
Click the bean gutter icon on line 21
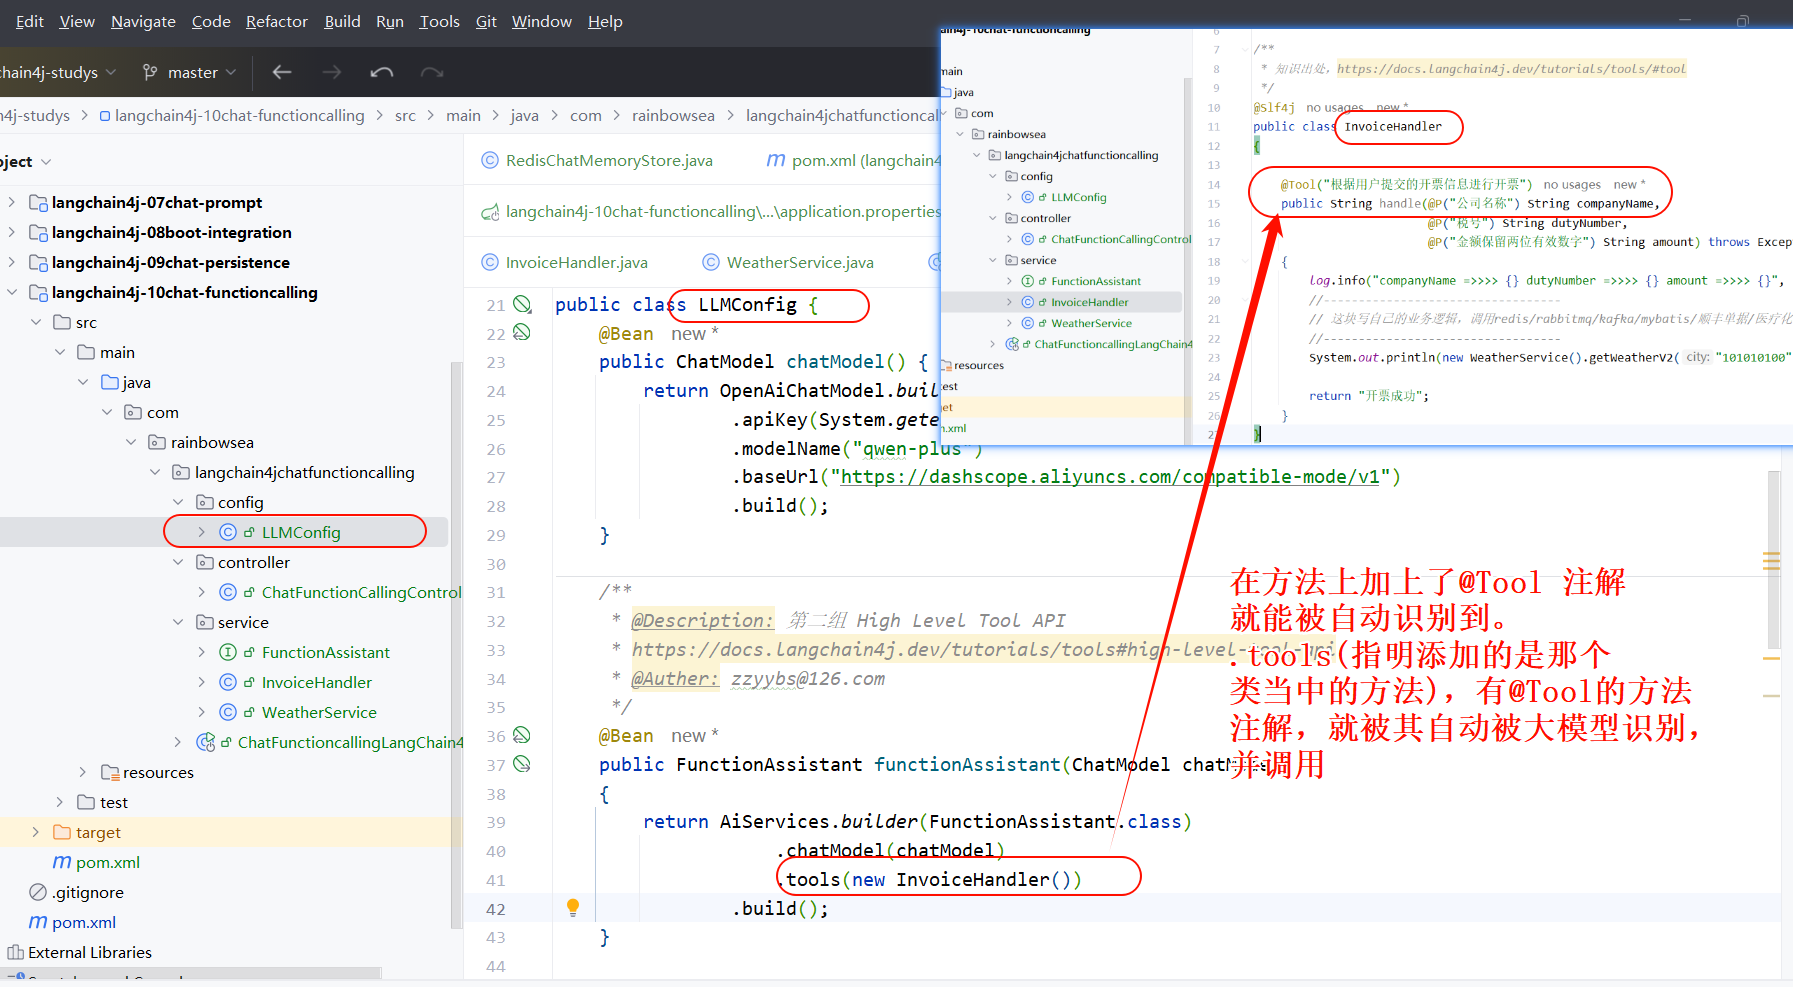point(522,304)
